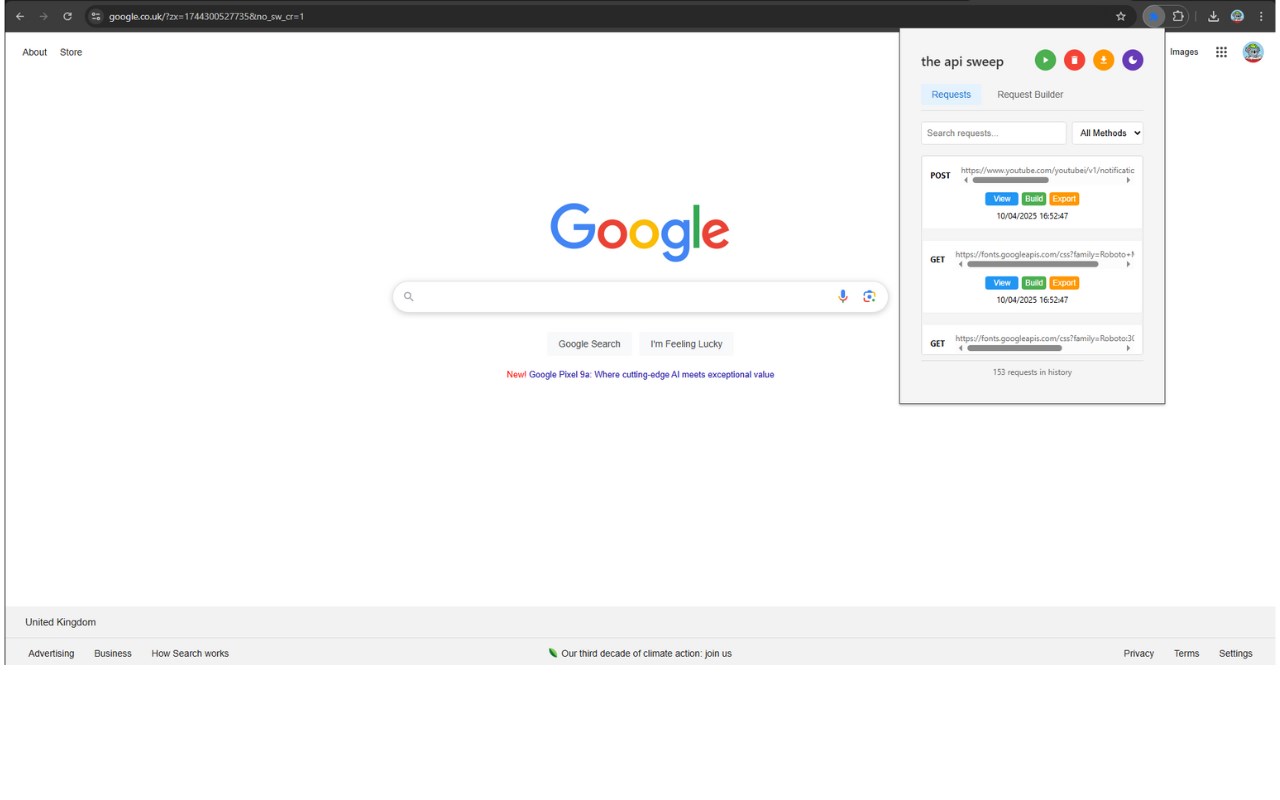Open the extensions puzzle icon

[x=1178, y=16]
